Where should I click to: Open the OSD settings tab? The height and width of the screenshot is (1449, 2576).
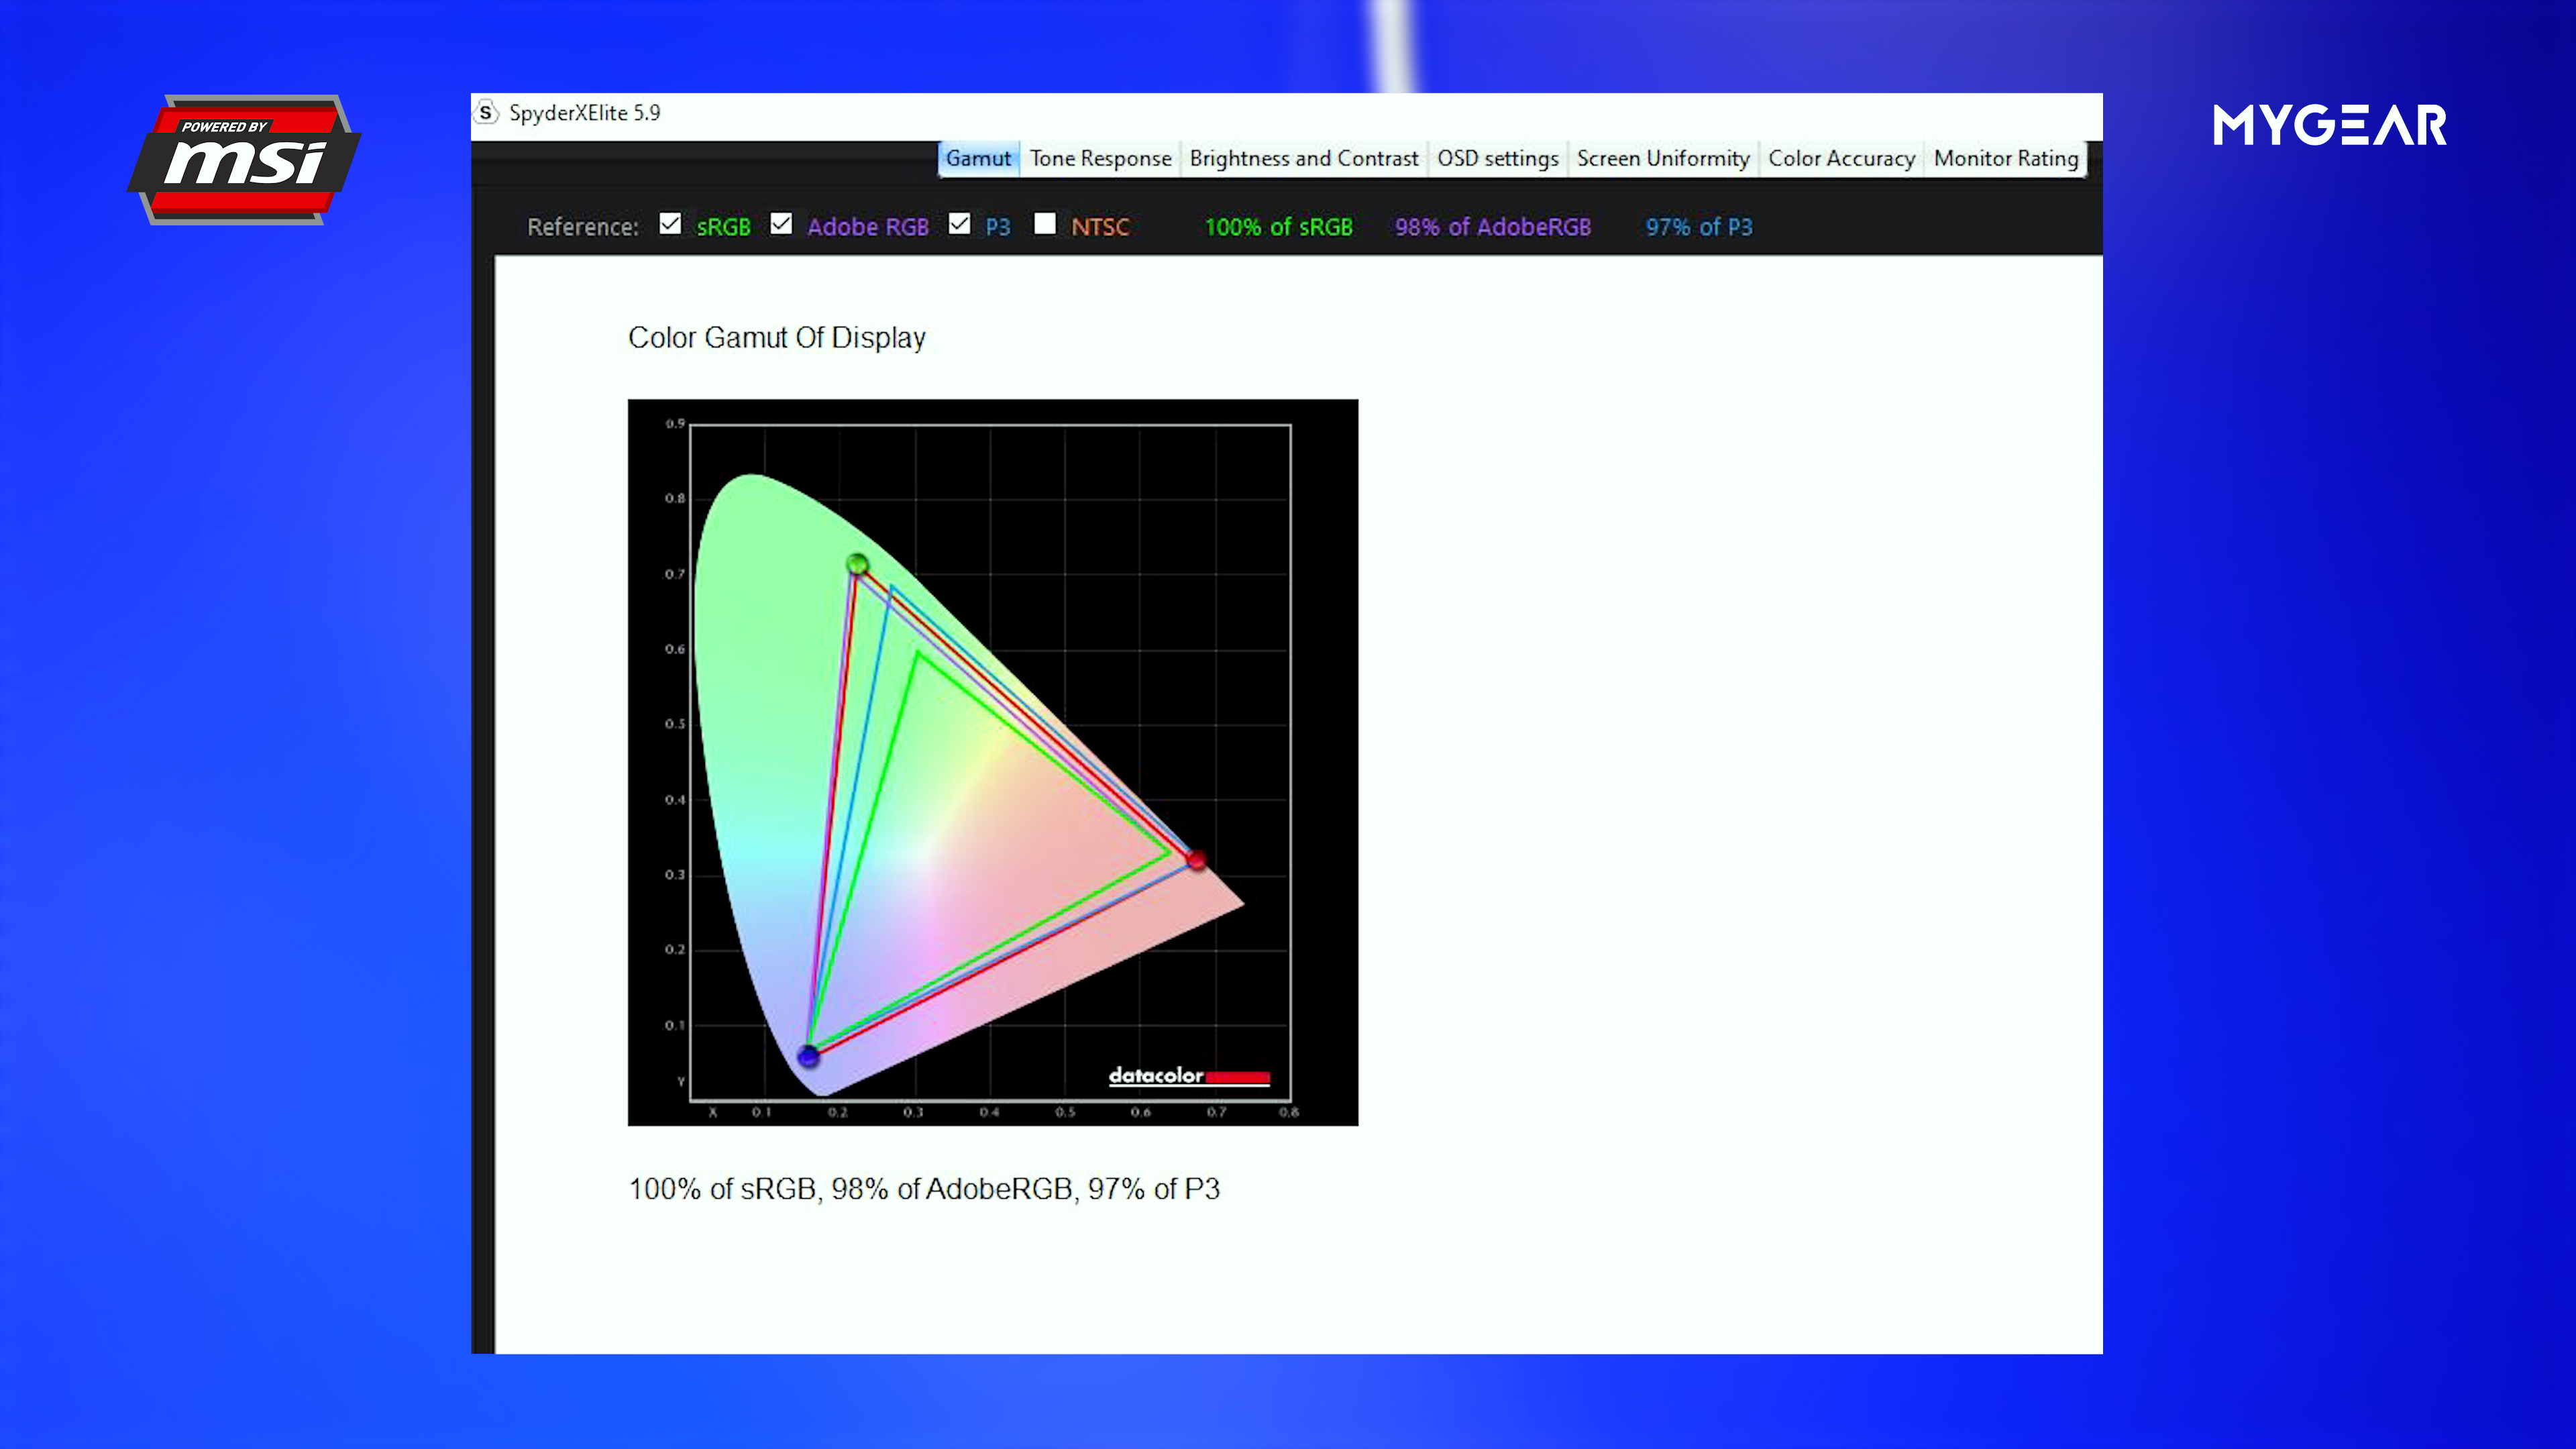click(1497, 158)
